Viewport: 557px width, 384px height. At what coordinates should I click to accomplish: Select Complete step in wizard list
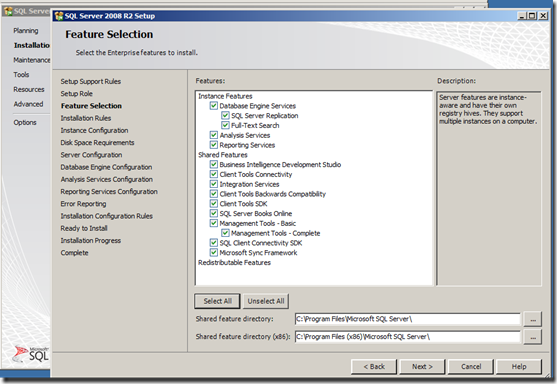click(74, 253)
